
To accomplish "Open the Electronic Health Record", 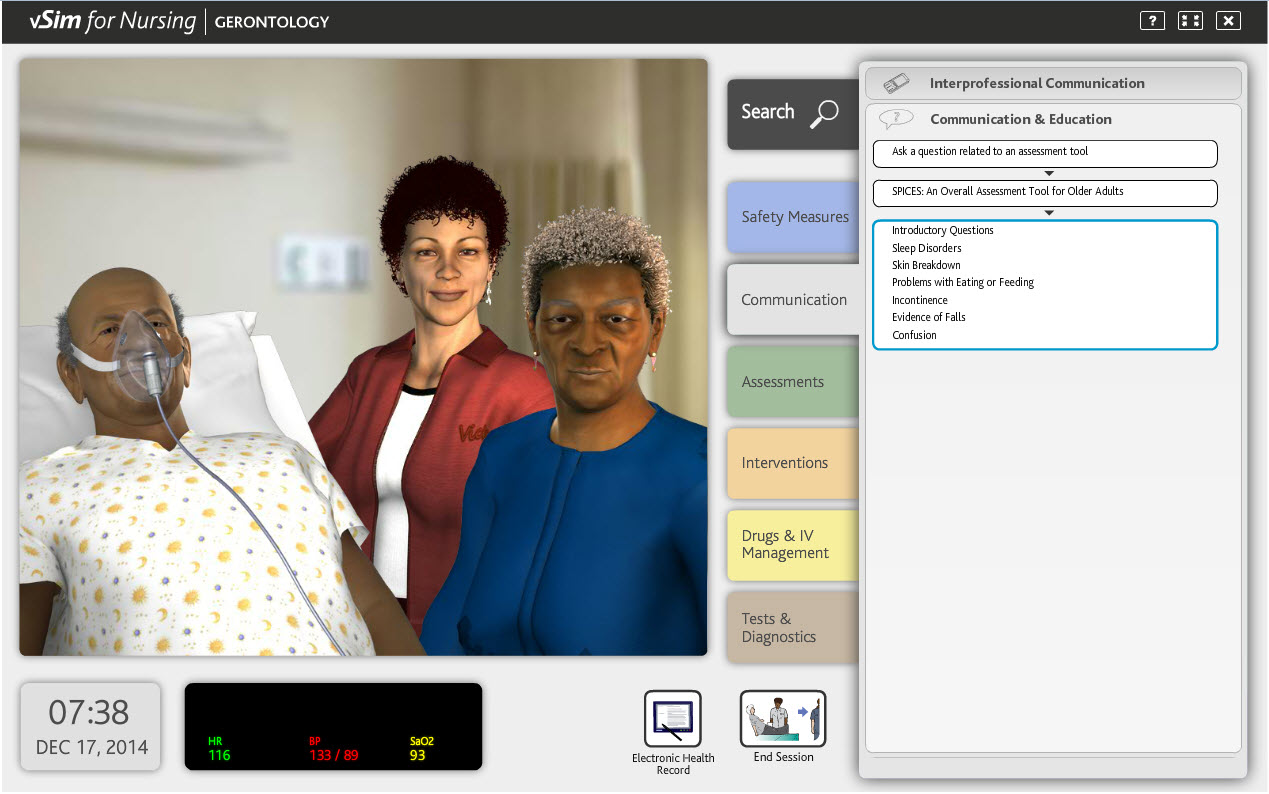I will tap(672, 719).
